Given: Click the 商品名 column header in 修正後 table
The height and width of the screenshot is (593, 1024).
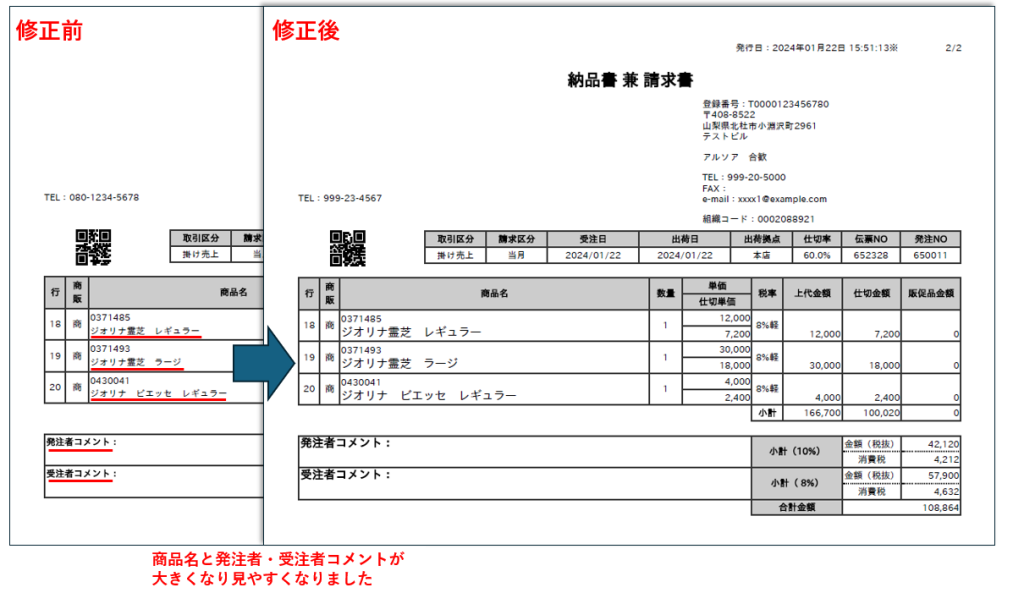Looking at the screenshot, I should [x=492, y=294].
